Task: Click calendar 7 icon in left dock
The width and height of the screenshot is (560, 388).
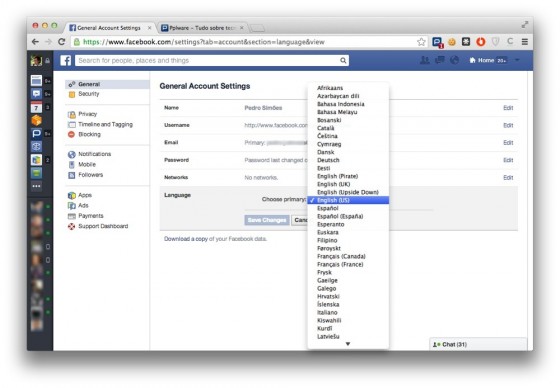Action: [36, 107]
